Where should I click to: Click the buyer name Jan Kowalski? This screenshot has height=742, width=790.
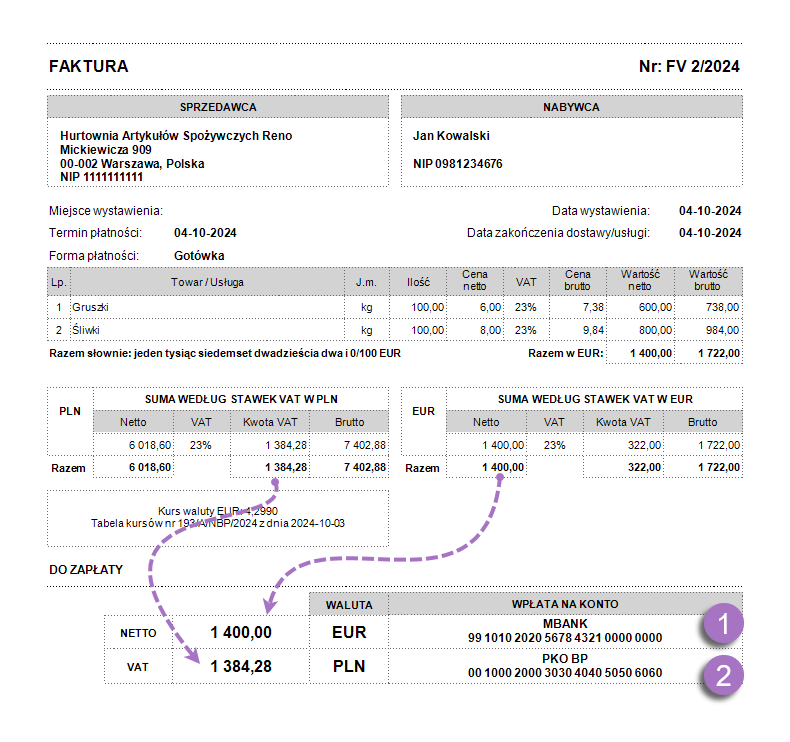coord(451,135)
